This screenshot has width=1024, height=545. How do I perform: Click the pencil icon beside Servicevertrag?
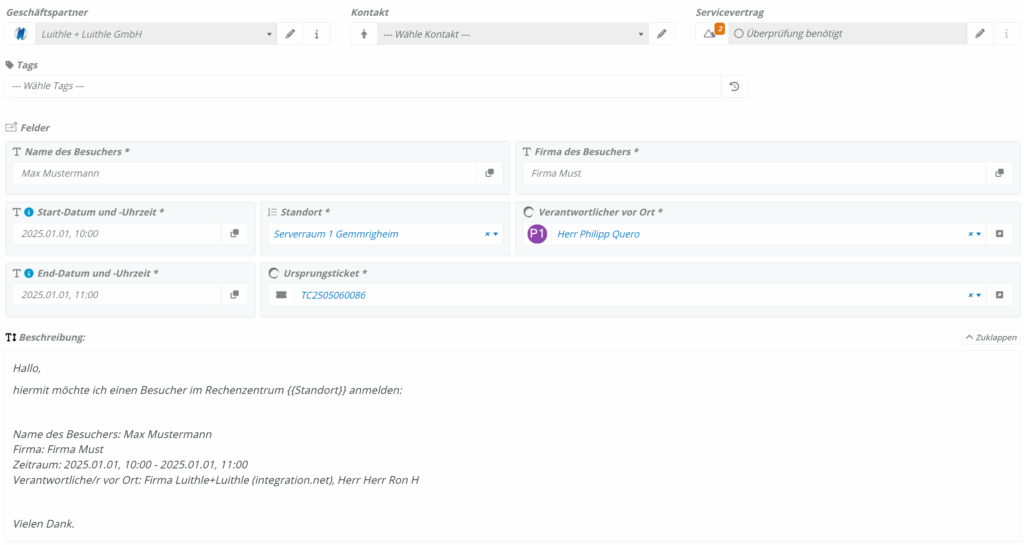(980, 34)
